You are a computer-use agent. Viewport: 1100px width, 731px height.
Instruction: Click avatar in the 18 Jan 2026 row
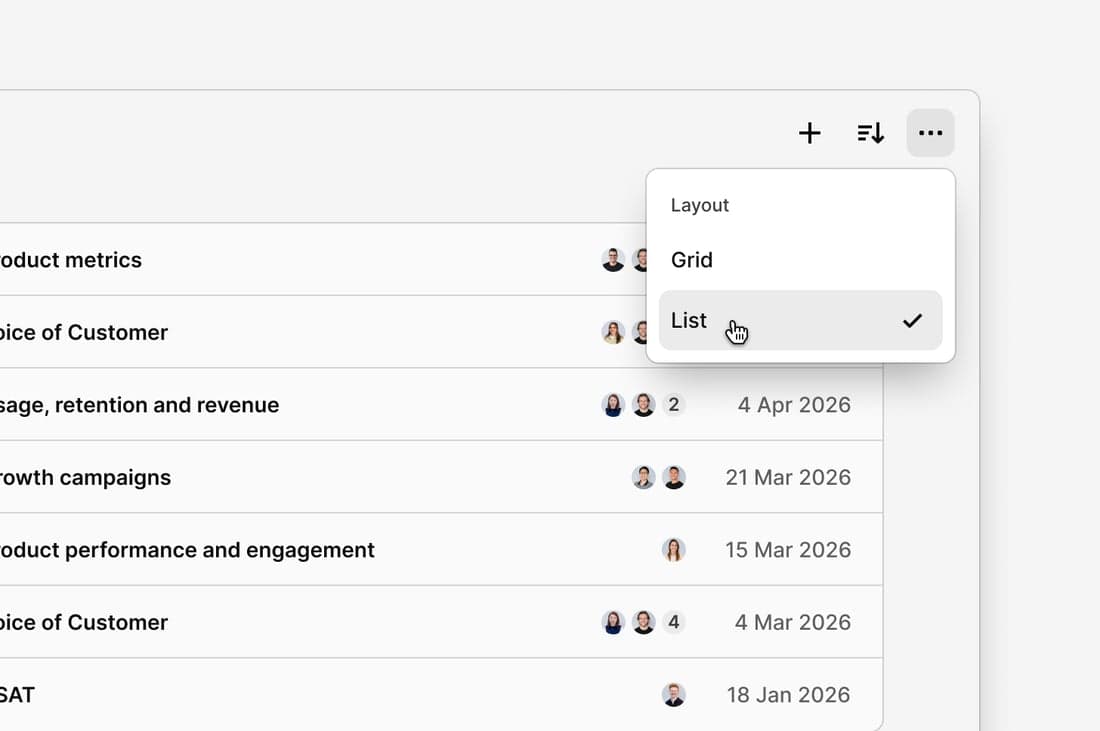coord(673,695)
